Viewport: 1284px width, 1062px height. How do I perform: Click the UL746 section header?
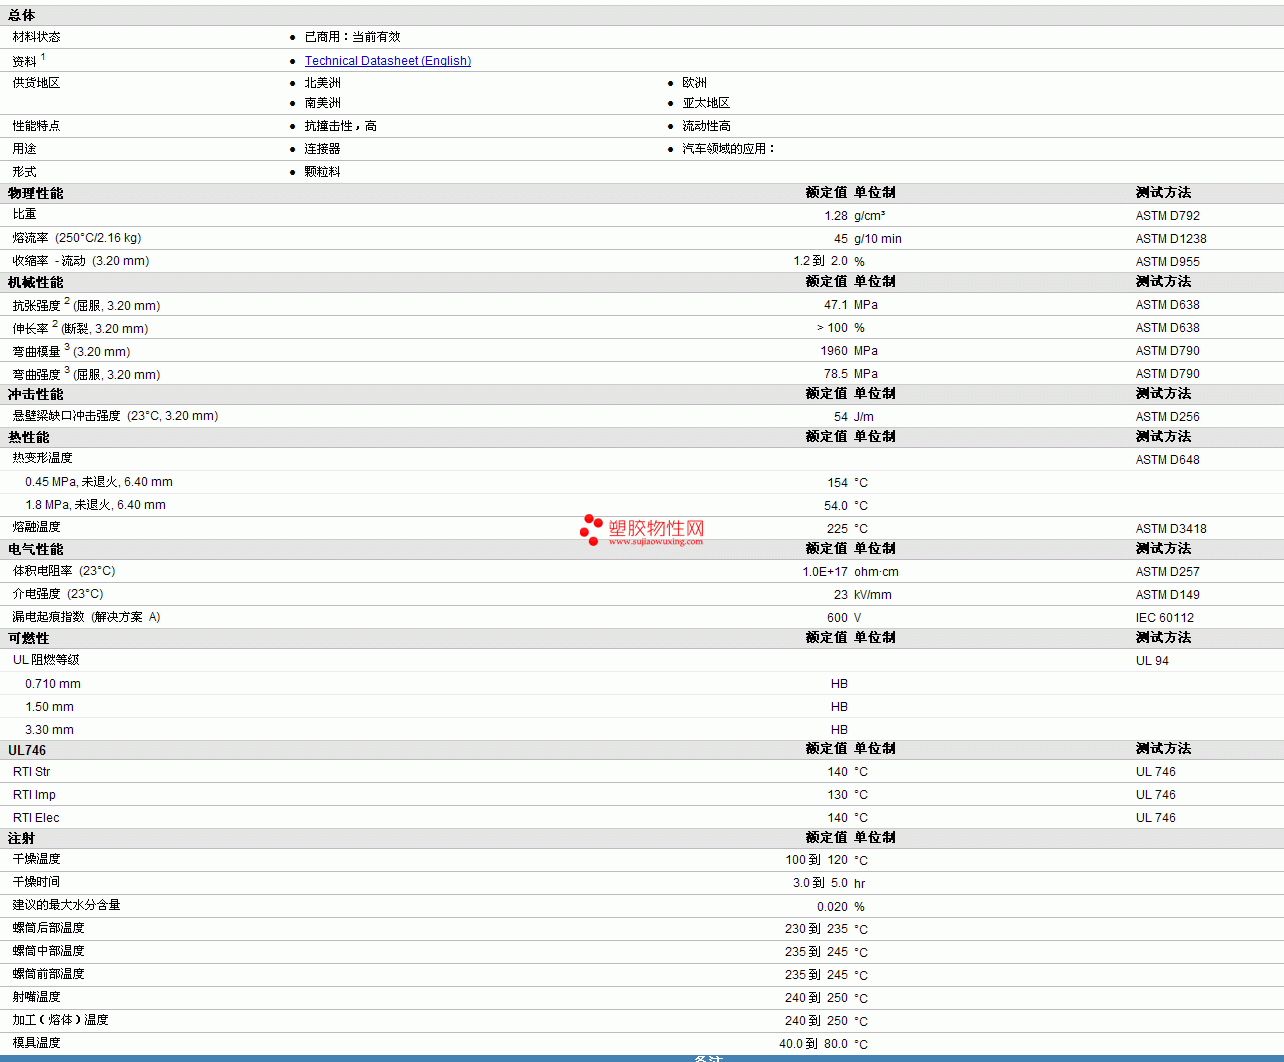pos(27,751)
